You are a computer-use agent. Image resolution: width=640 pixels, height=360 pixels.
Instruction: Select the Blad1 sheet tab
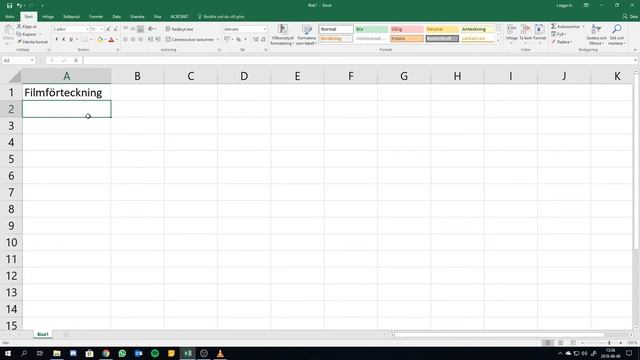click(43, 334)
